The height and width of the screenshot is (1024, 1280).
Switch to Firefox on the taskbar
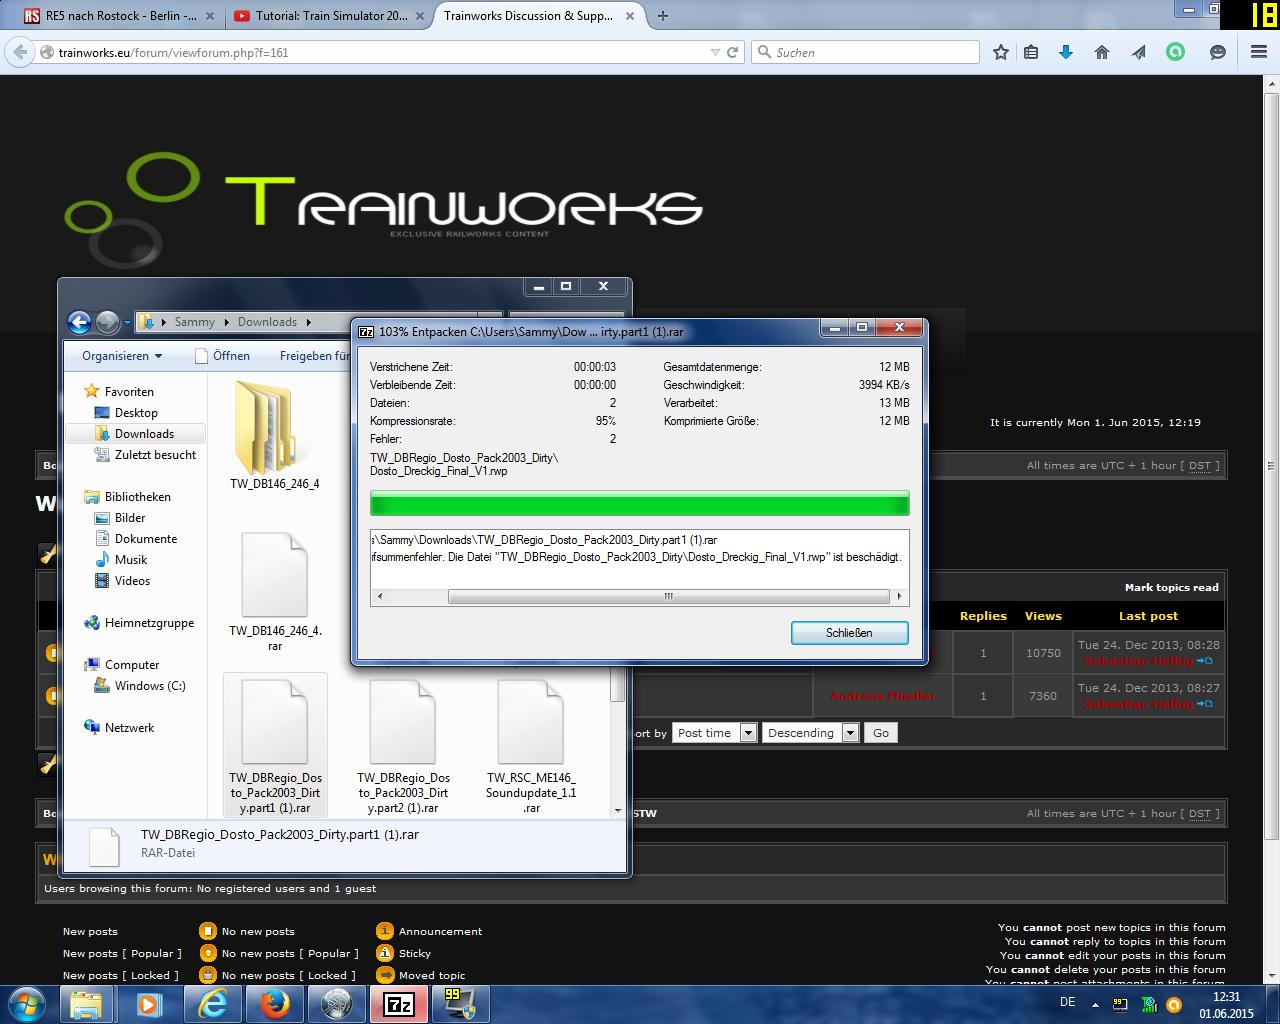(x=273, y=1003)
